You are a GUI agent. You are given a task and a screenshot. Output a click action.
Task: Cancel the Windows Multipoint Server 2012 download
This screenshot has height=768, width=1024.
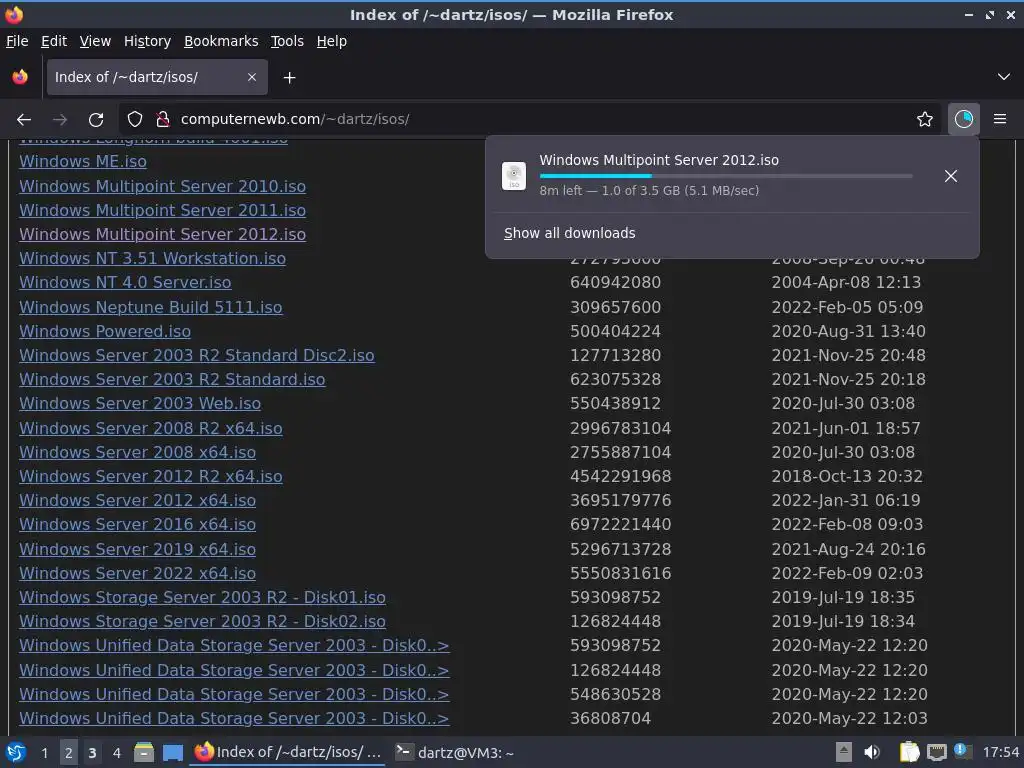(x=951, y=176)
